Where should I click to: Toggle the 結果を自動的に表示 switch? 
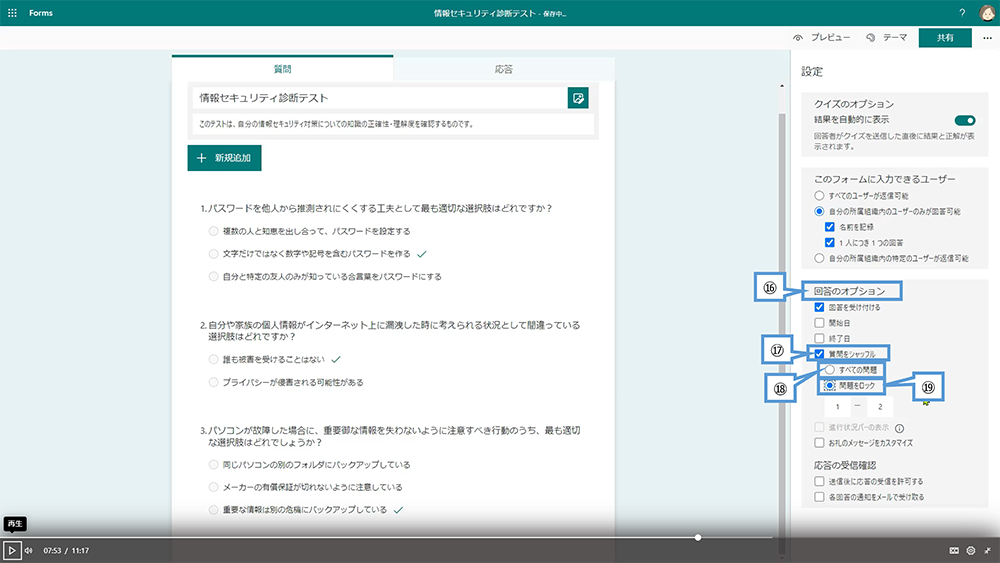pyautogui.click(x=965, y=121)
